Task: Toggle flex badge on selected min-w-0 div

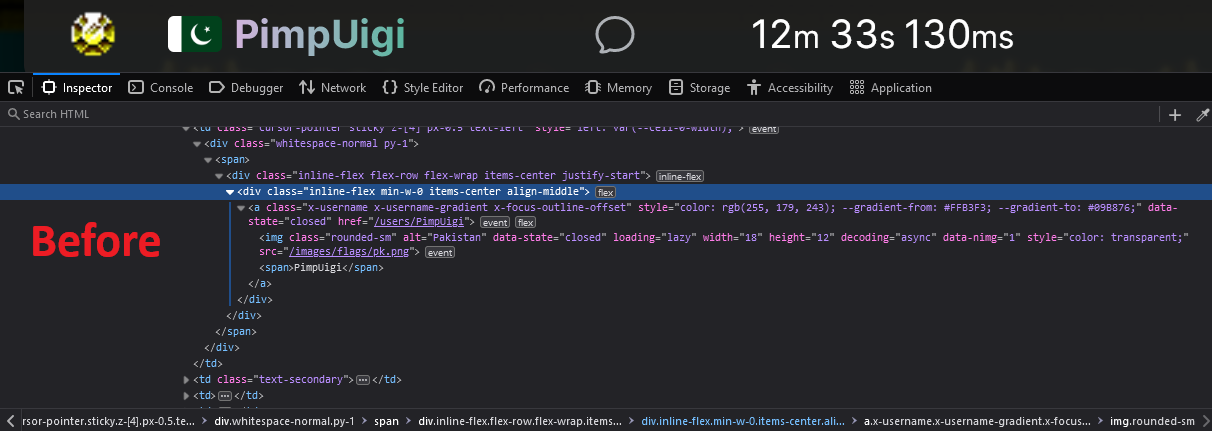Action: pyautogui.click(x=606, y=191)
